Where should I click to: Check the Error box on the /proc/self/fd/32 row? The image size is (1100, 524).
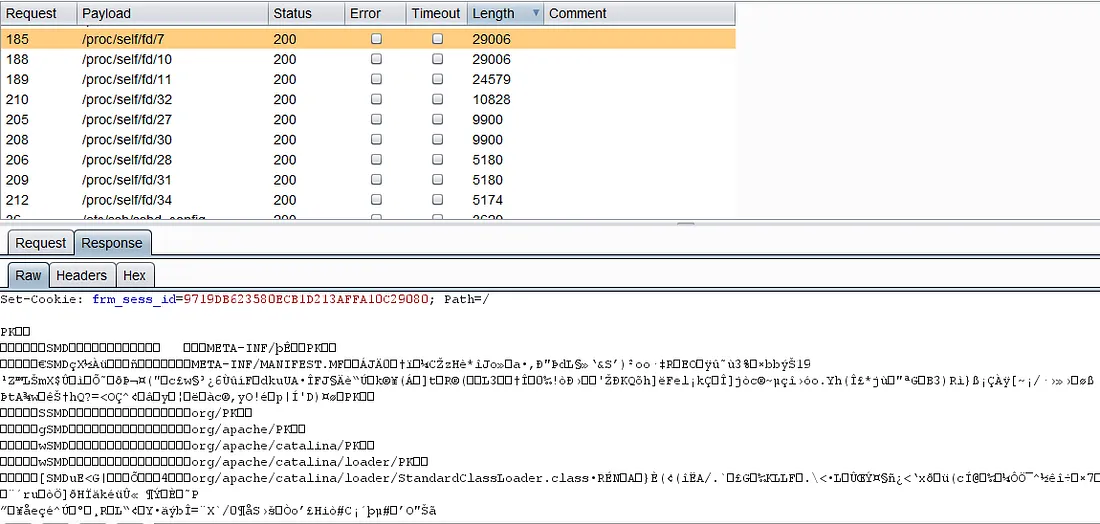tap(376, 99)
